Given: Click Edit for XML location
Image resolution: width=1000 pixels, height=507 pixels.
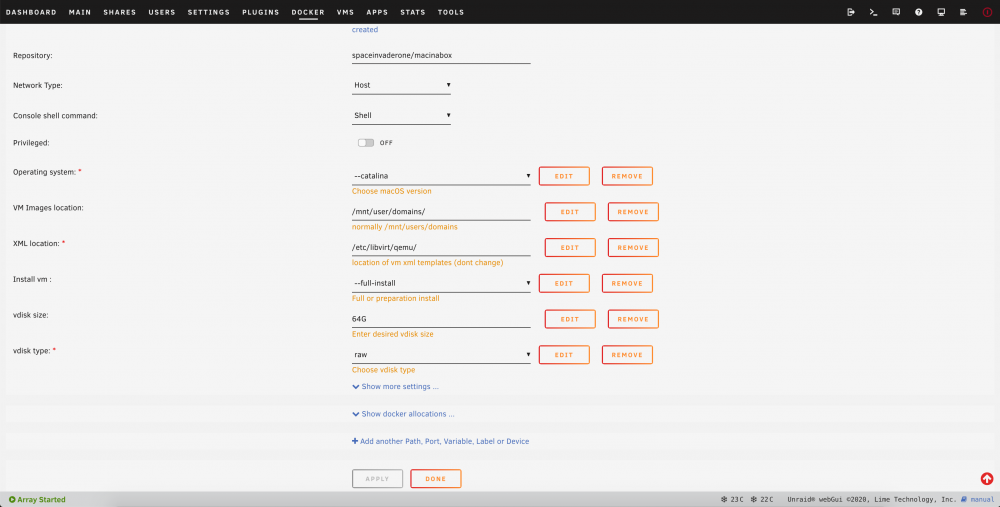Looking at the screenshot, I should 570,247.
